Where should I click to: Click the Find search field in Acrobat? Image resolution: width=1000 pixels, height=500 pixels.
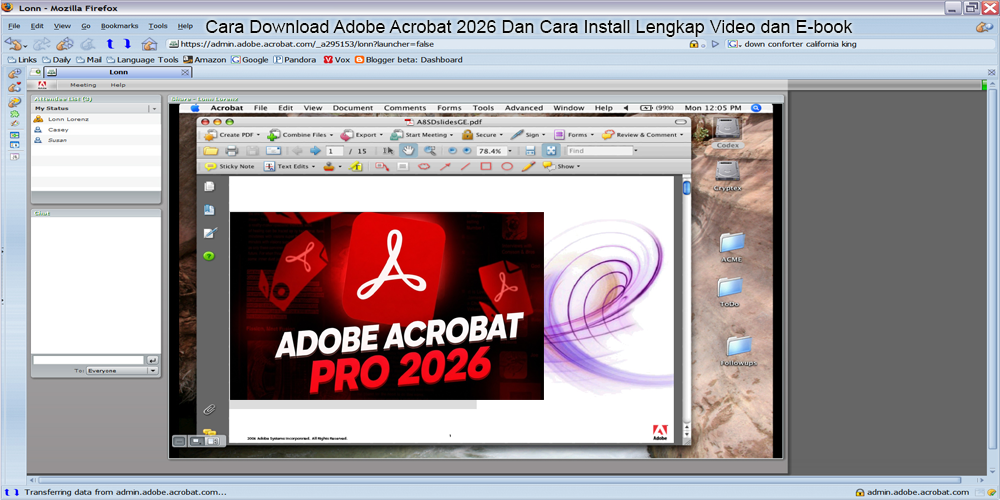coord(599,151)
